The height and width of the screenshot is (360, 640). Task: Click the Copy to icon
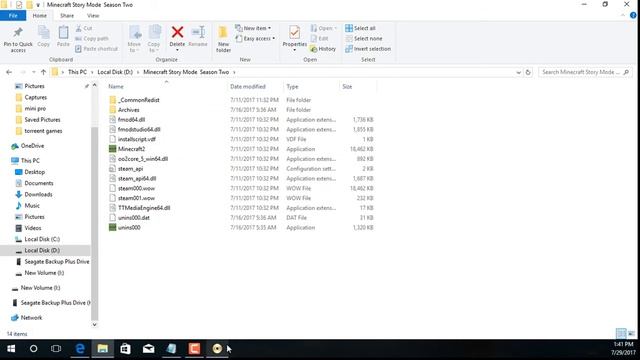coord(154,33)
